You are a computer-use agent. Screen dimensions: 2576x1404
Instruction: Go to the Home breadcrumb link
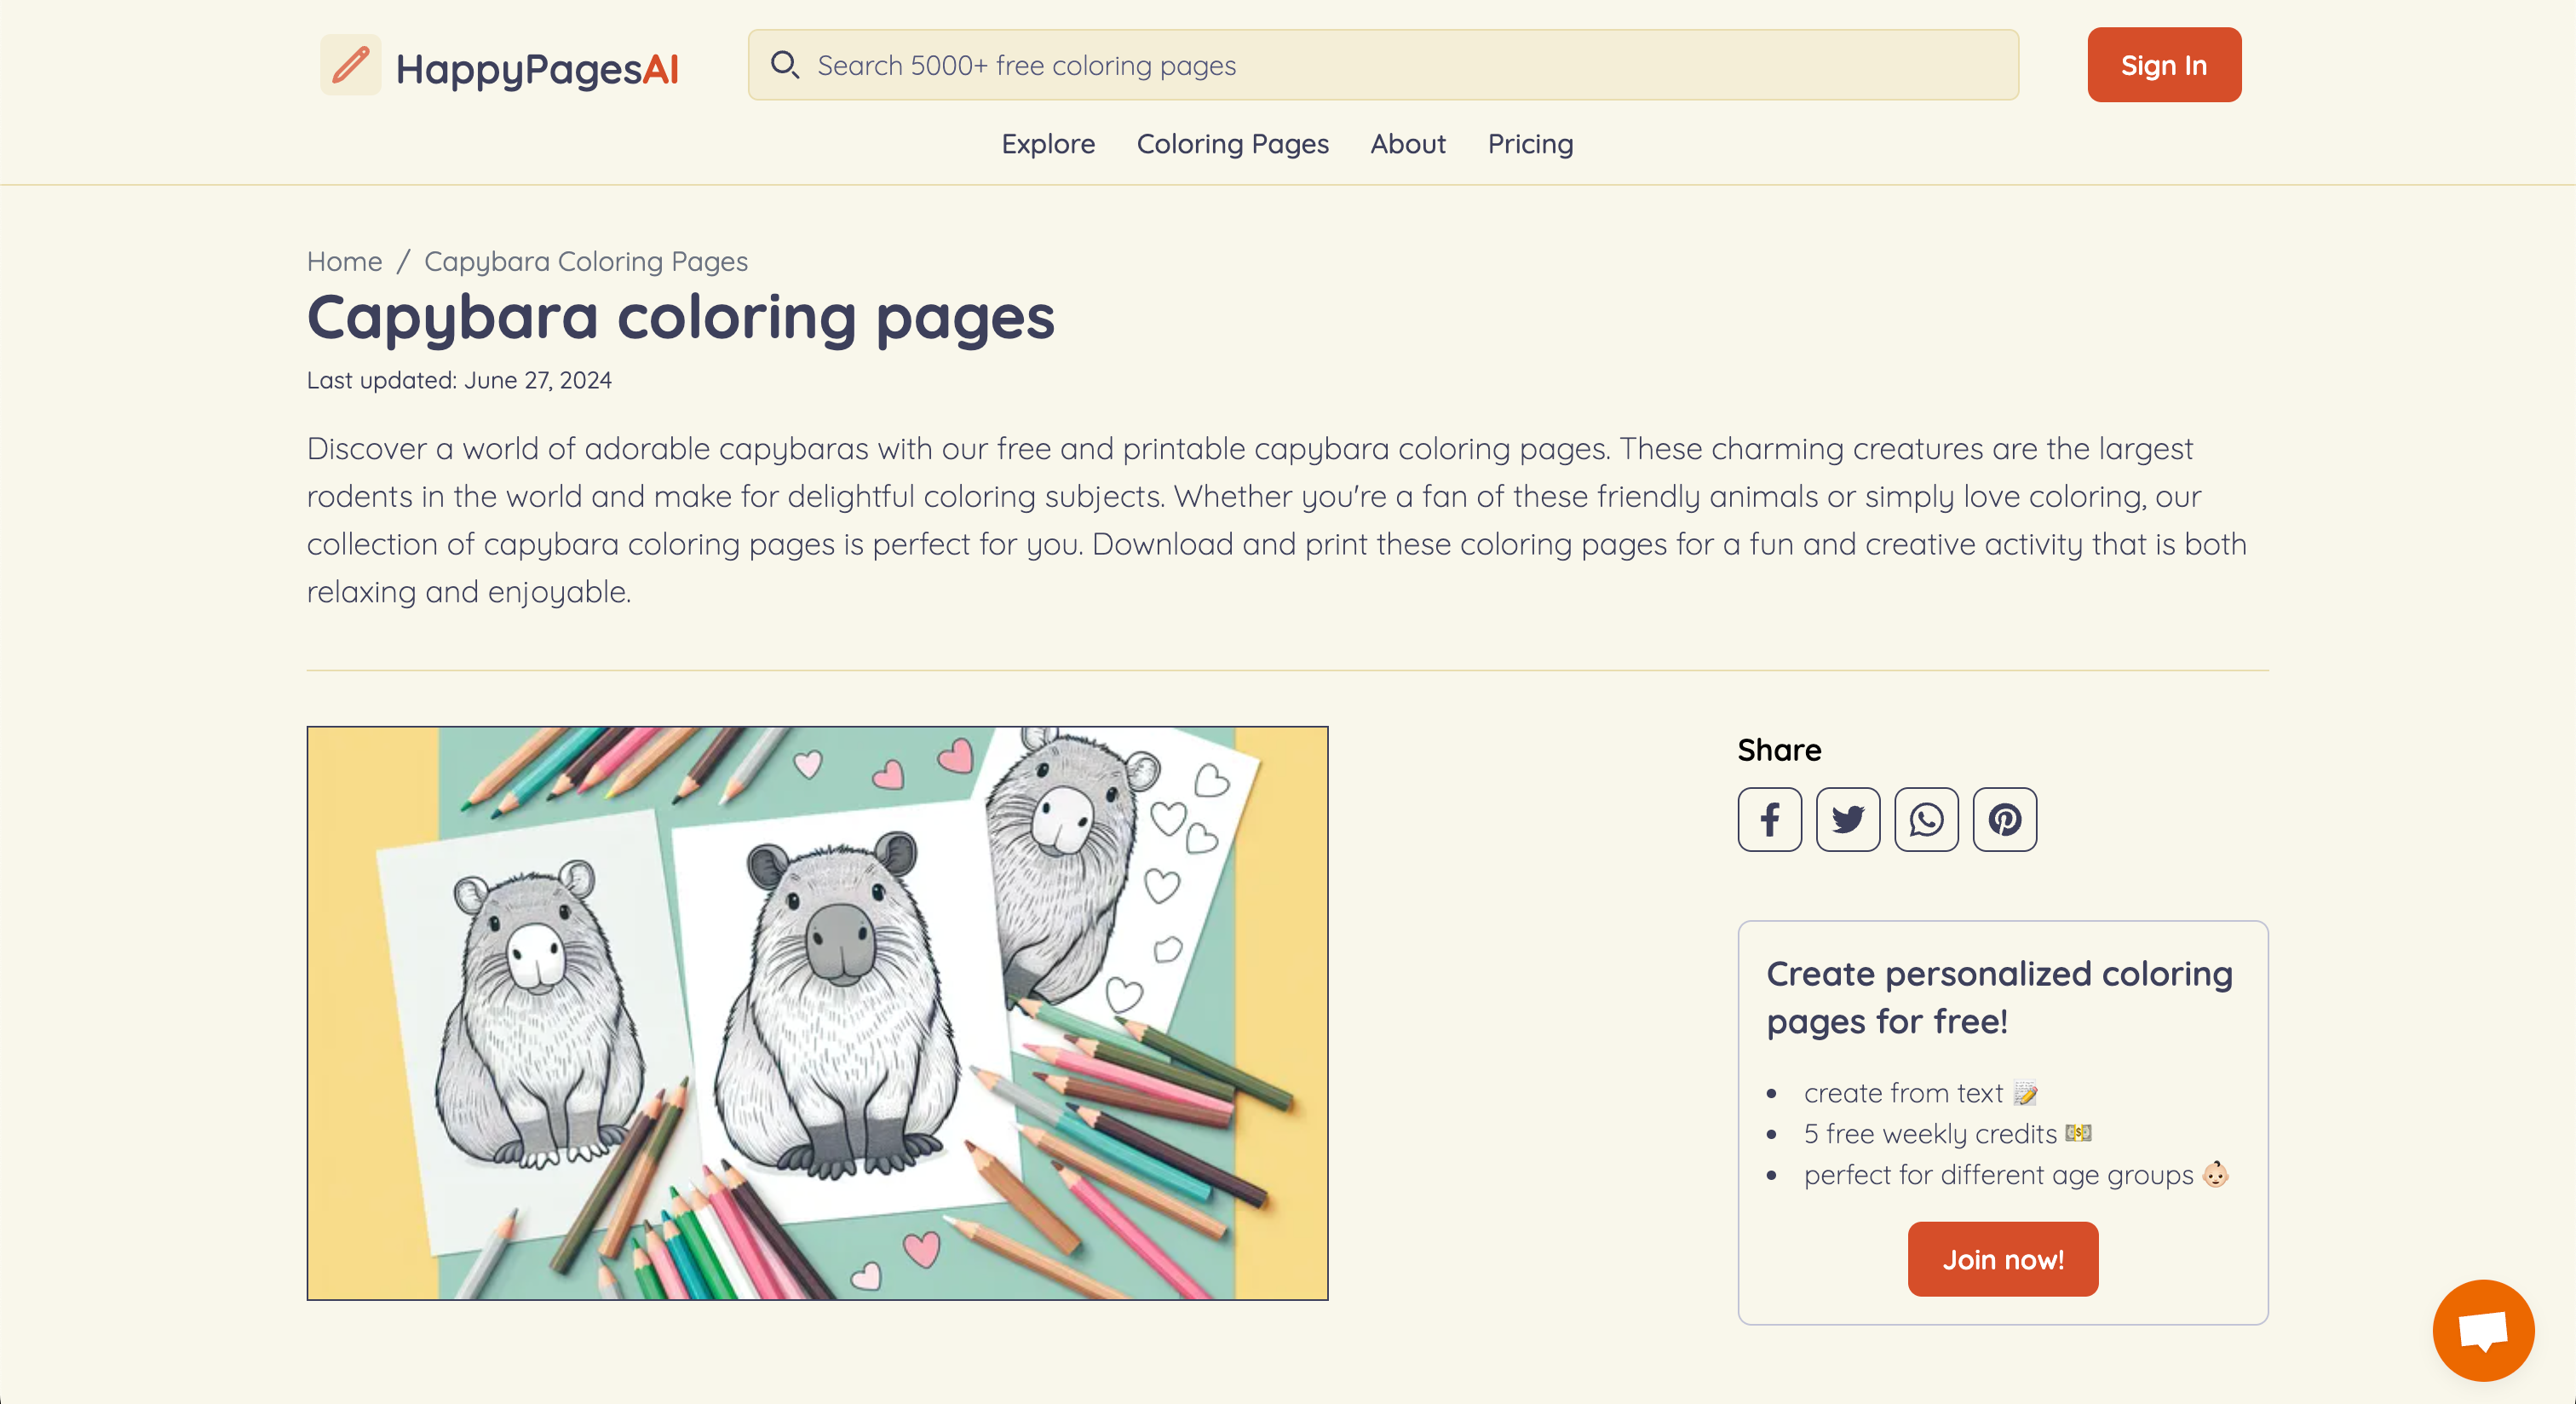point(344,261)
